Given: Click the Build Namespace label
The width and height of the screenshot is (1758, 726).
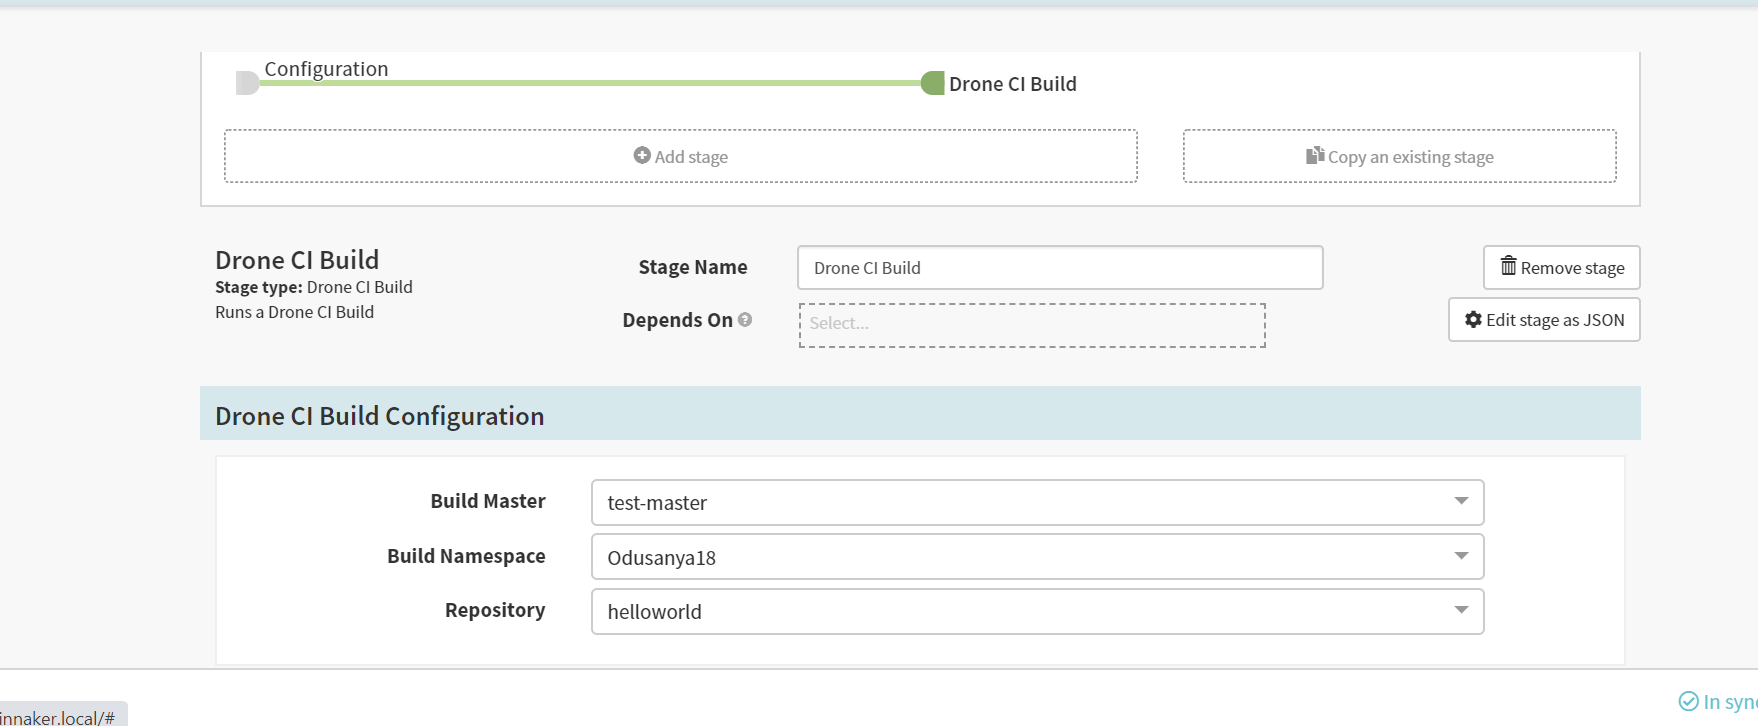Looking at the screenshot, I should 466,556.
